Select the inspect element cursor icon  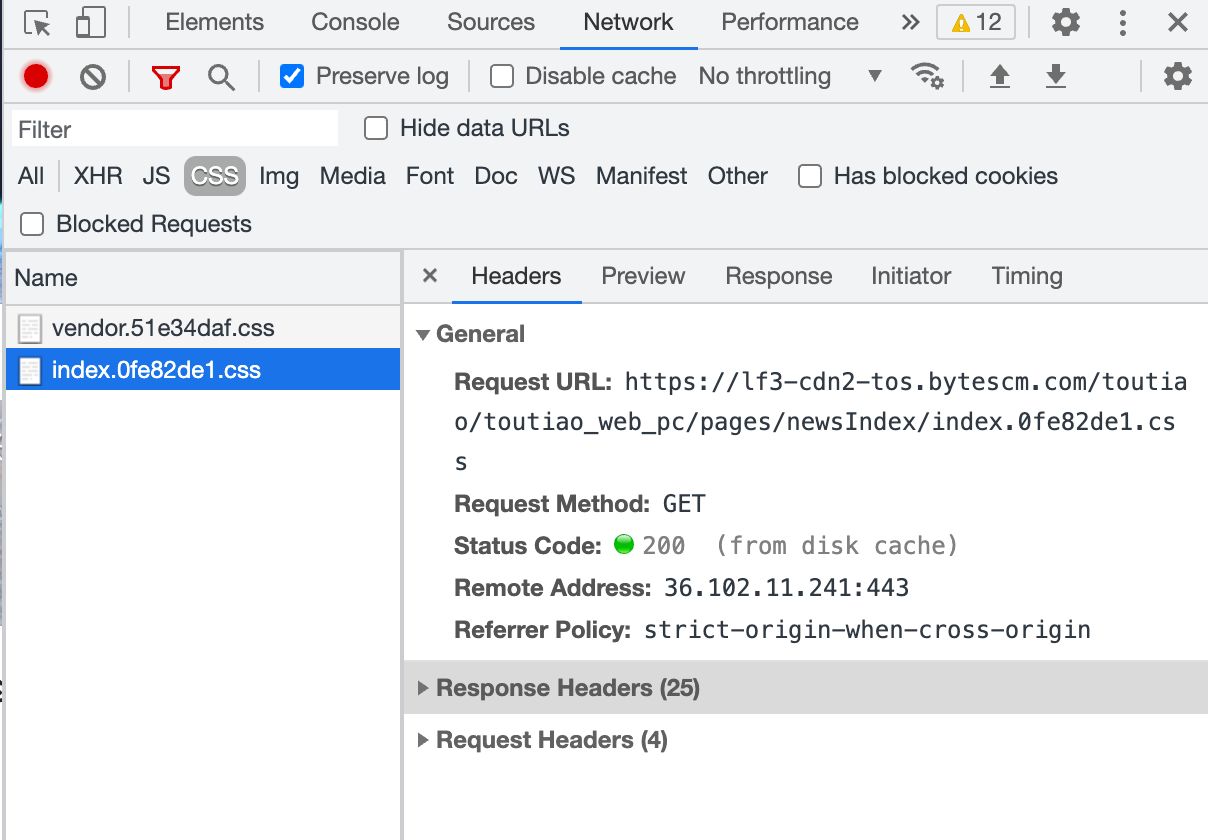[x=38, y=22]
